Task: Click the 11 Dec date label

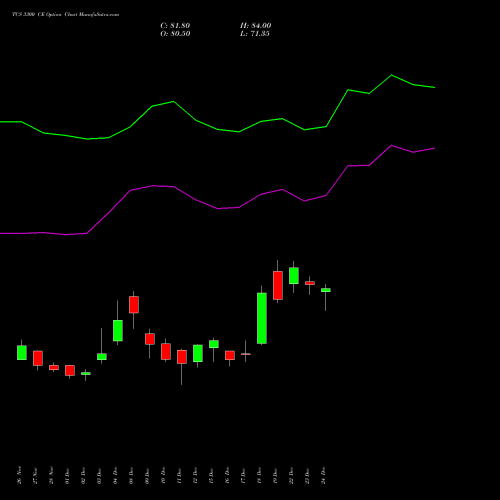Action: click(x=179, y=475)
